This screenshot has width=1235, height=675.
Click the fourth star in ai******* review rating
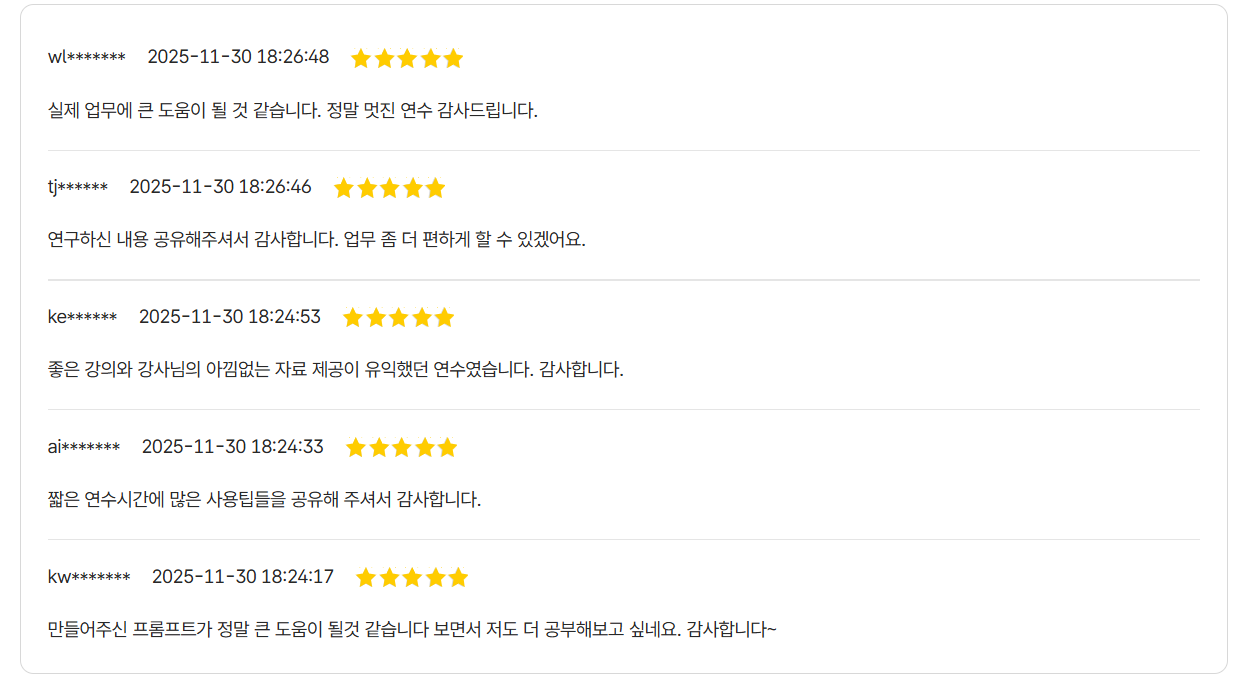425,448
